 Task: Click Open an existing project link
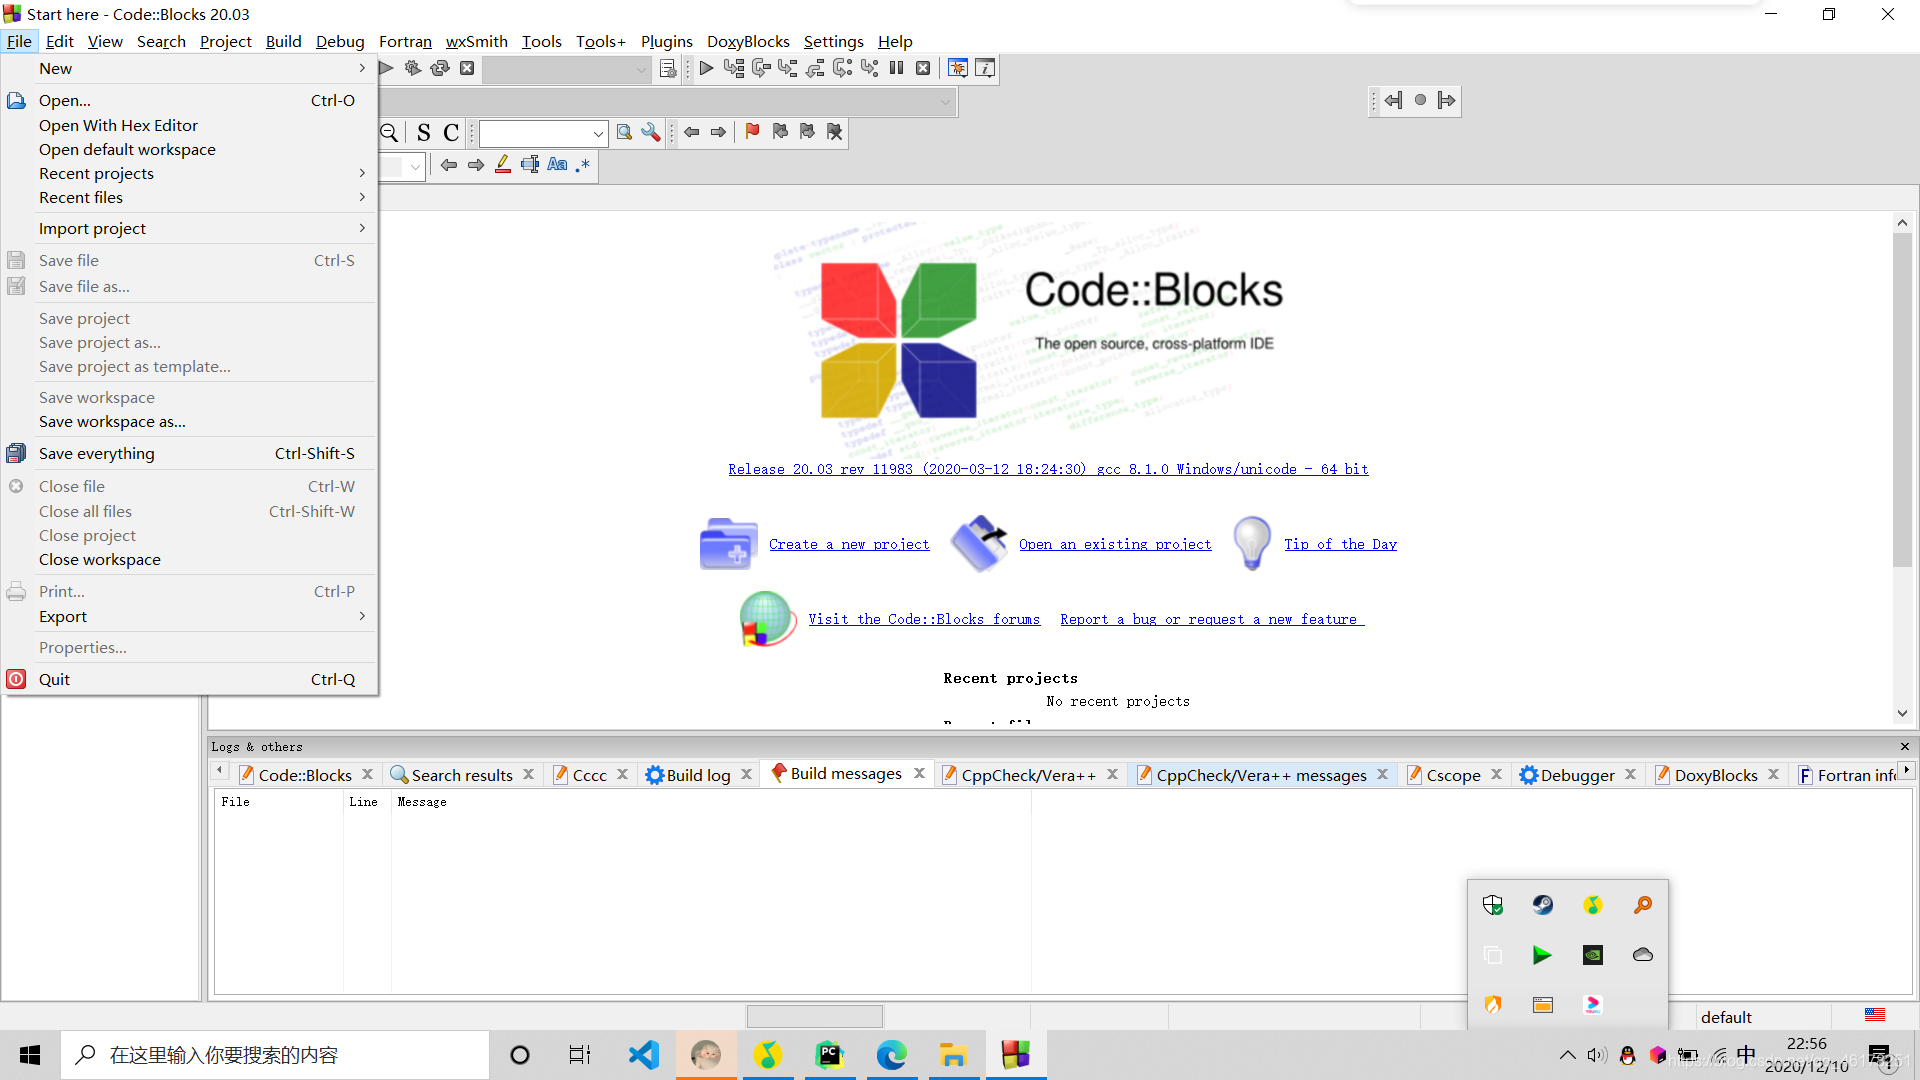coord(1114,543)
